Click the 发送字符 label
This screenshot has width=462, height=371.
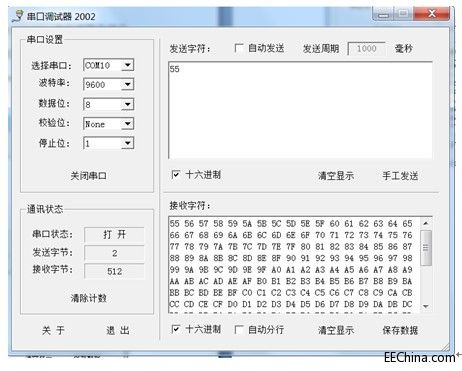(190, 49)
